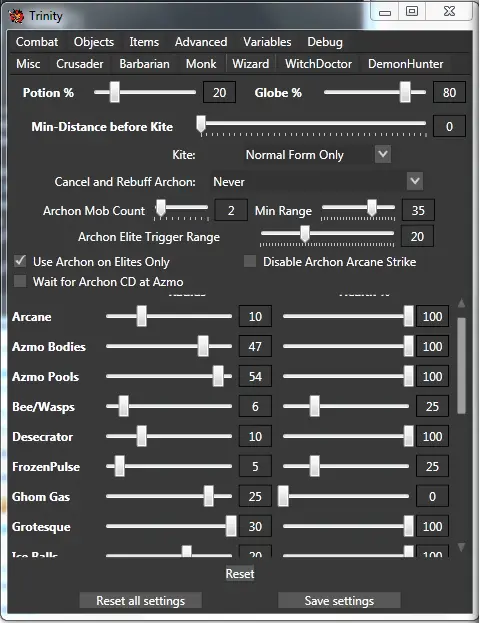Expand the Cancel and Rebuff Archon dropdown
The image size is (480, 623).
415,181
